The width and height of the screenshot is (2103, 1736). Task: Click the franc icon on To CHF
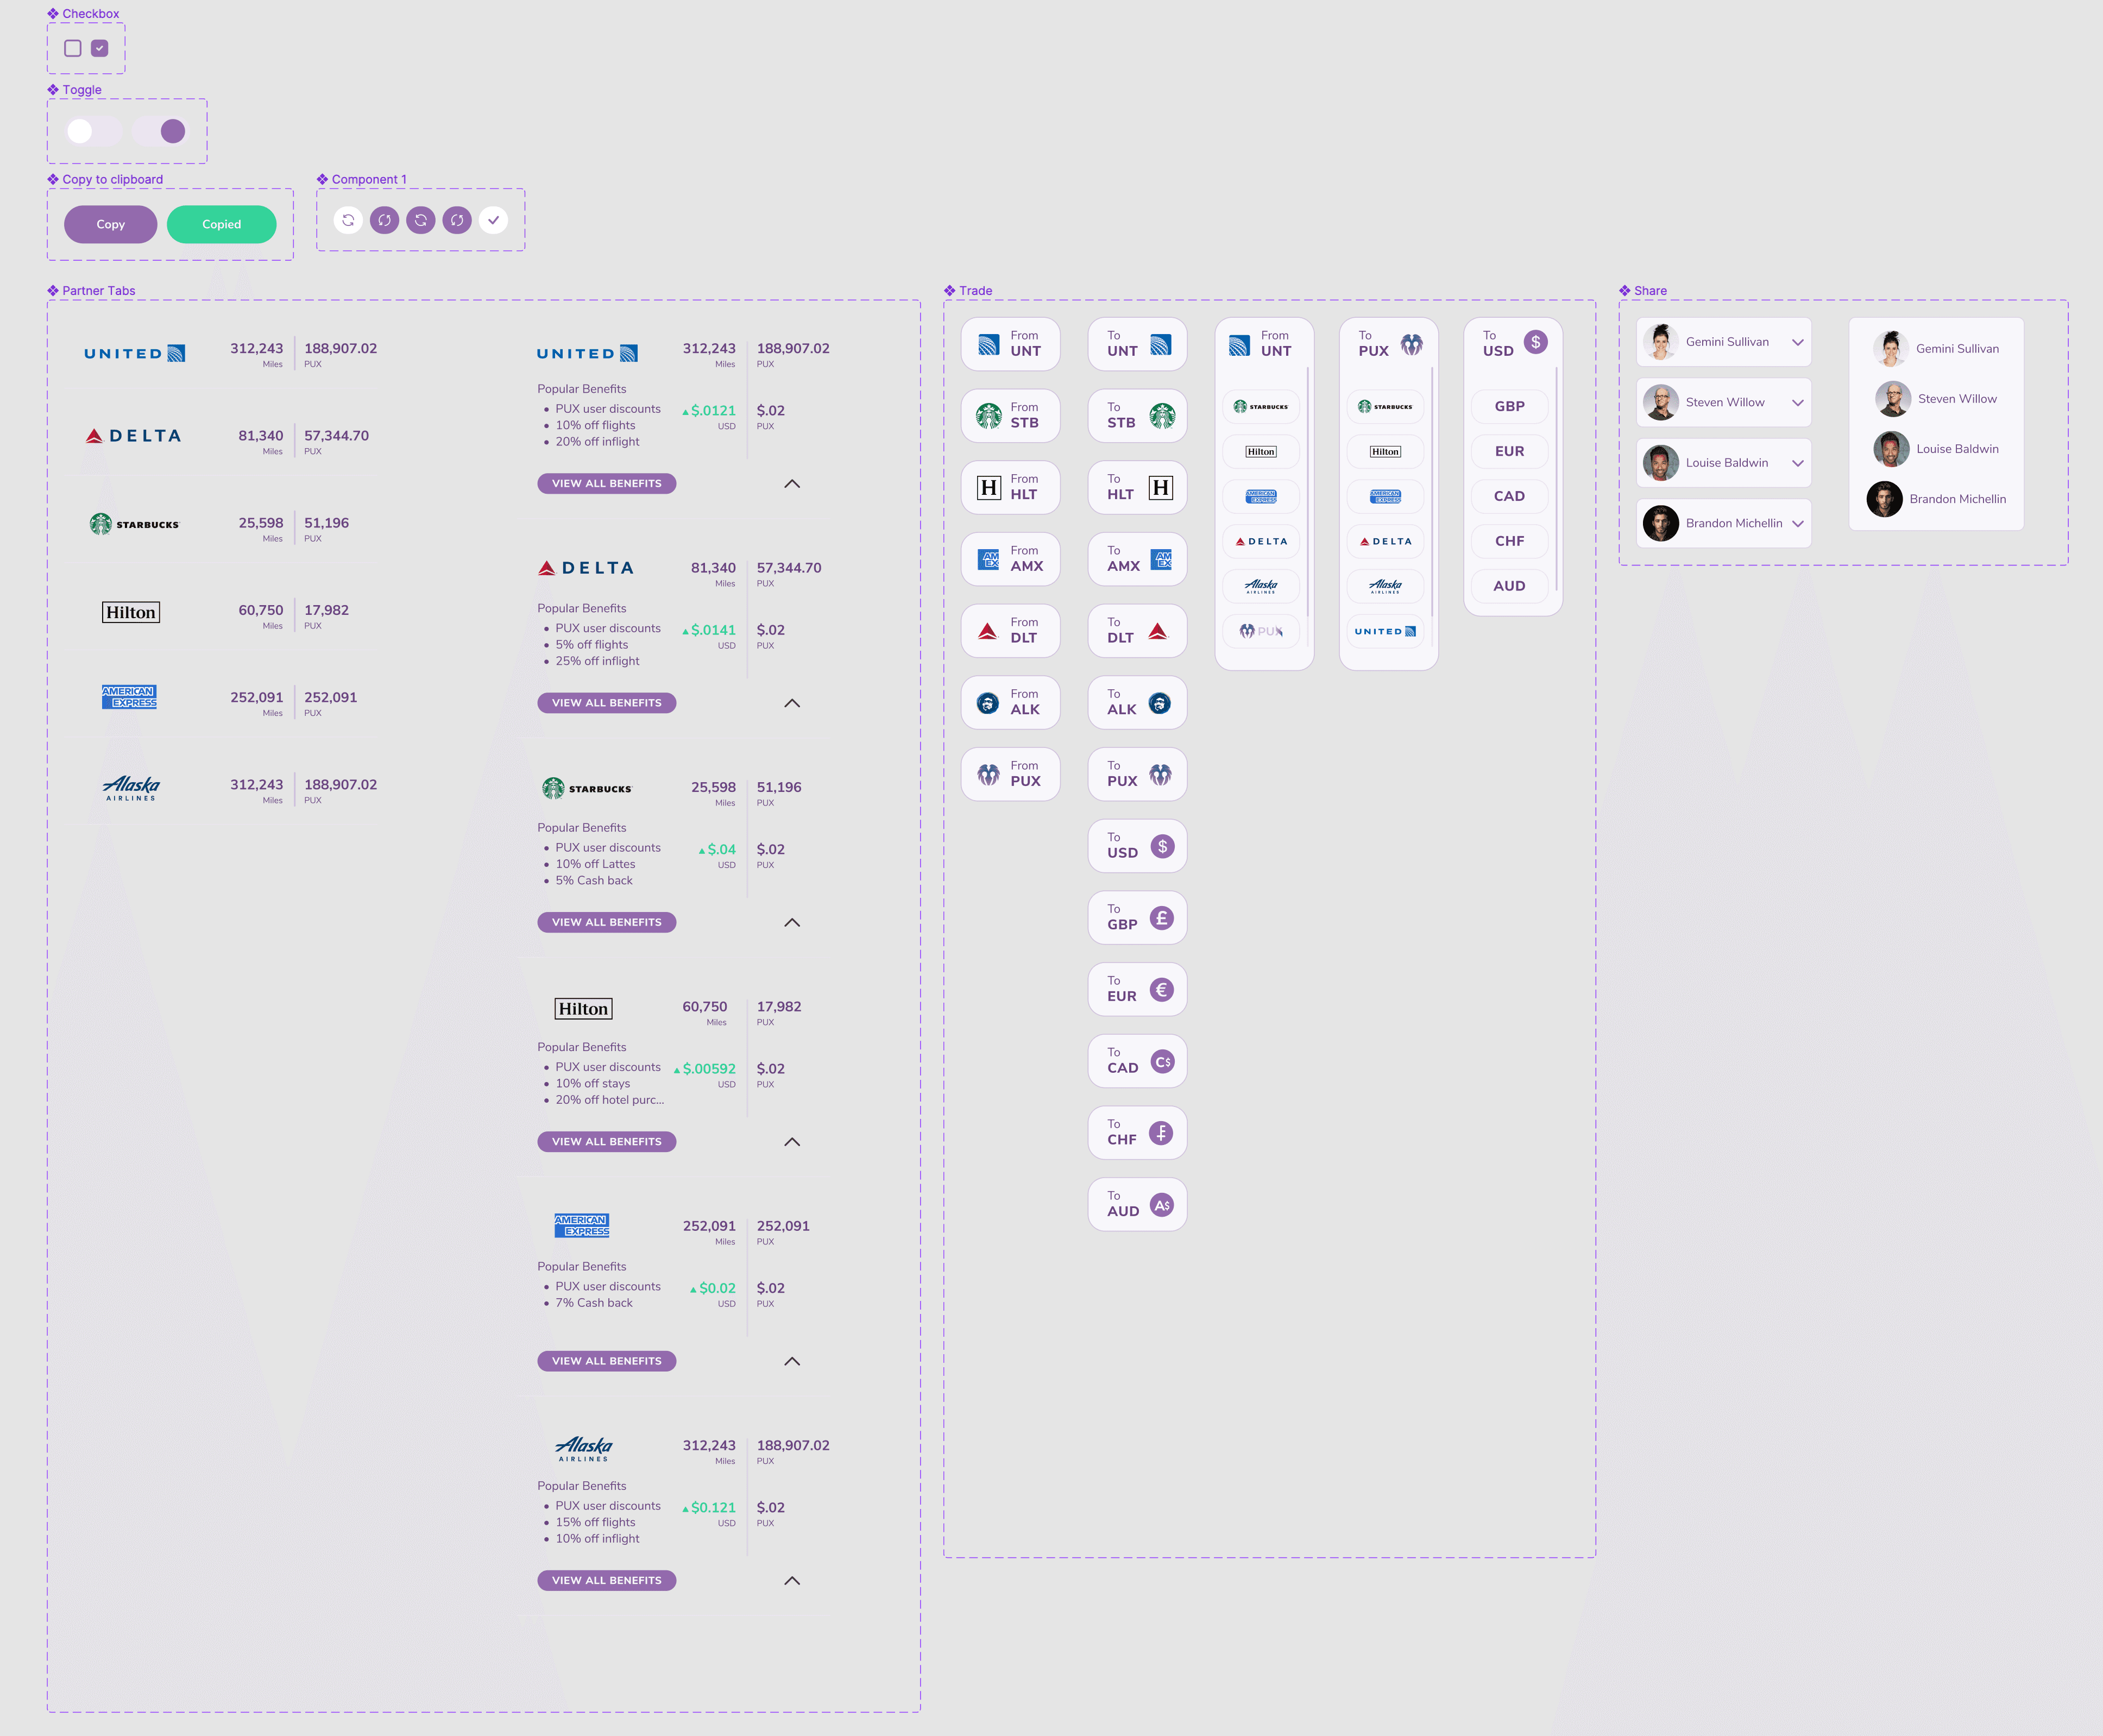click(x=1161, y=1133)
